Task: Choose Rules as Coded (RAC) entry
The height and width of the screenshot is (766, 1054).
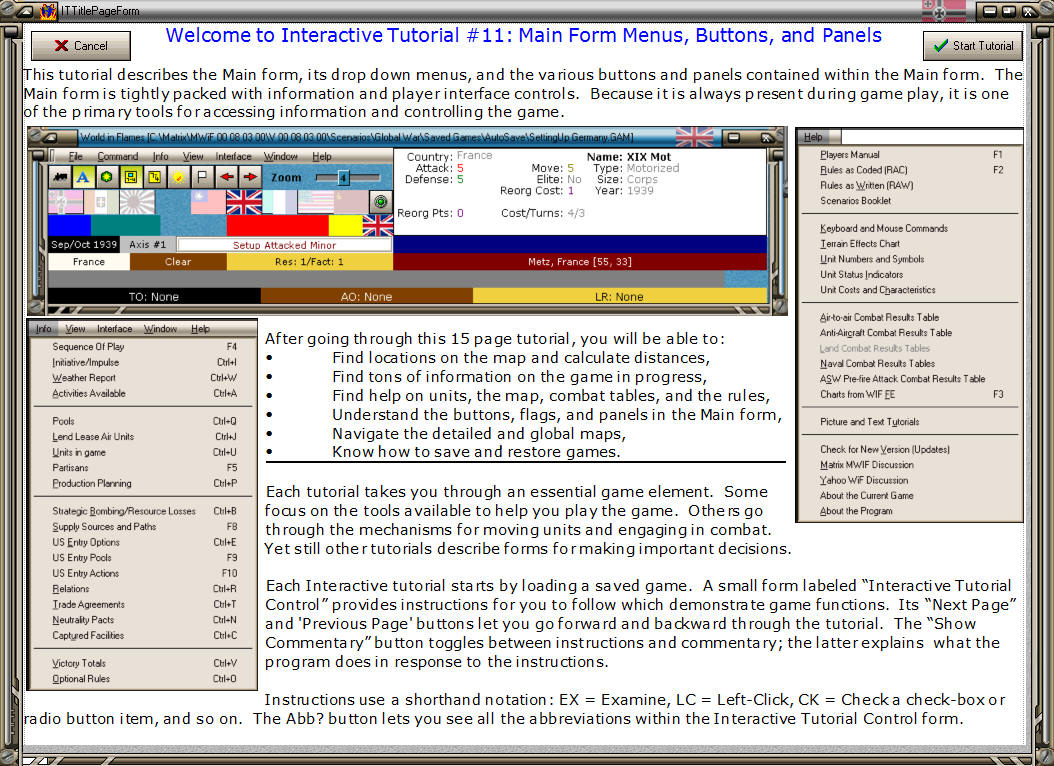Action: tap(909, 170)
